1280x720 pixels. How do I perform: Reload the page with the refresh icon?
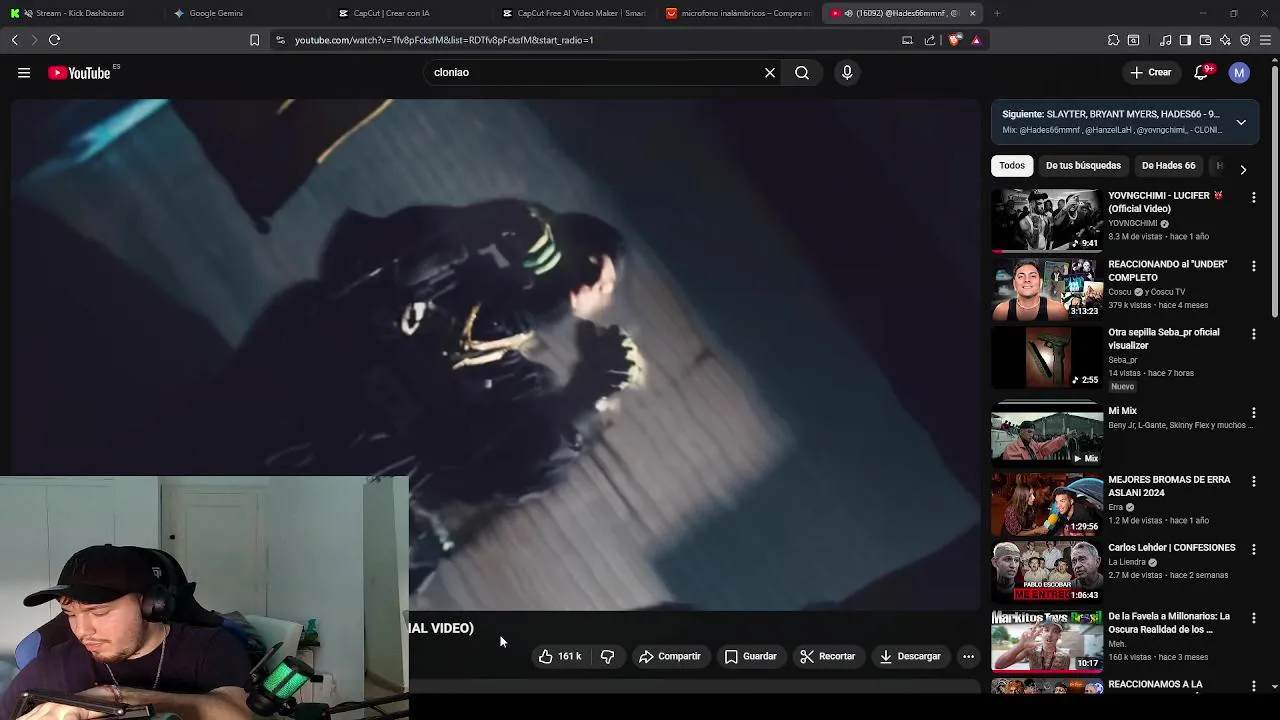pos(55,40)
